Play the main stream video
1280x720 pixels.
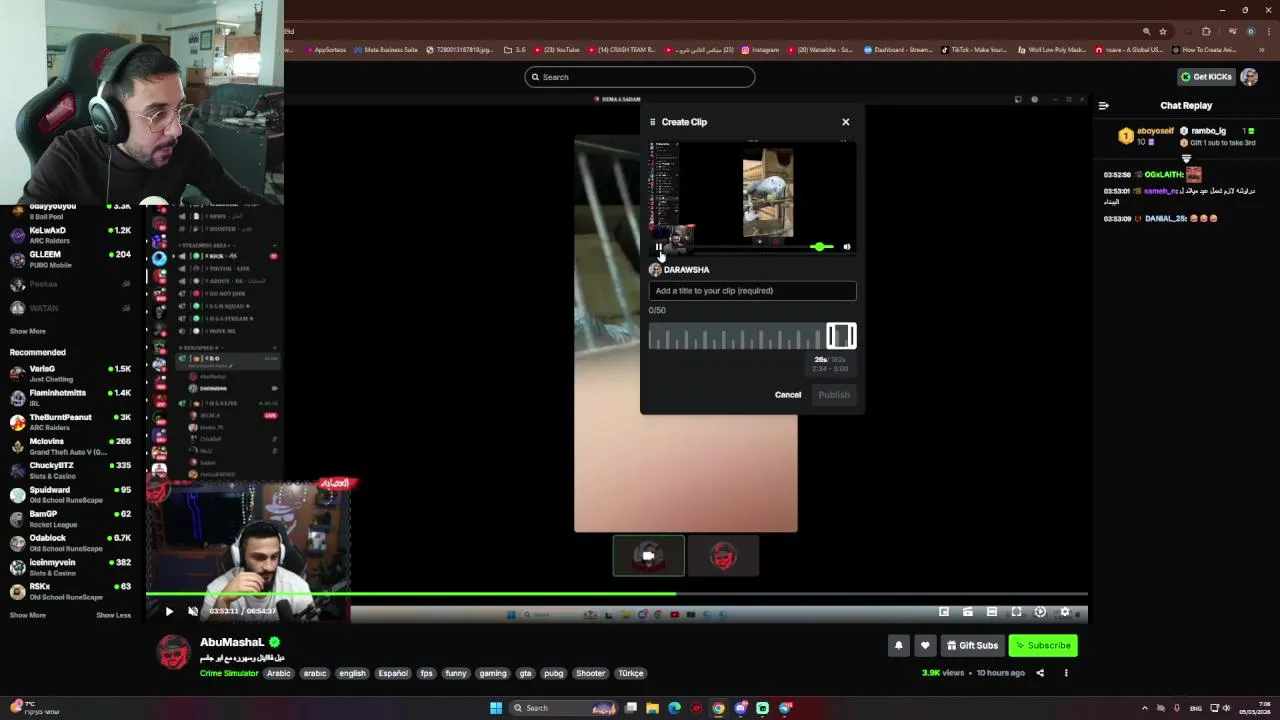[169, 611]
